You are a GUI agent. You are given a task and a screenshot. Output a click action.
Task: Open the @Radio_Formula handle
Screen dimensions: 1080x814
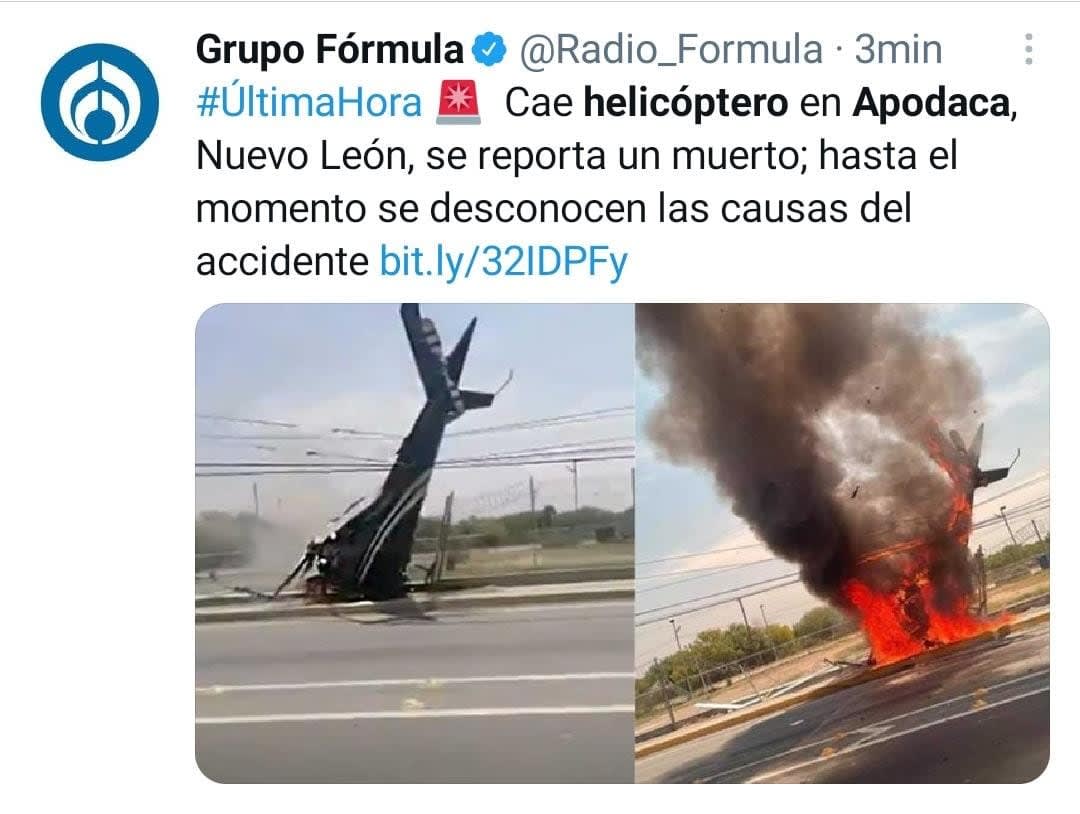click(x=671, y=50)
